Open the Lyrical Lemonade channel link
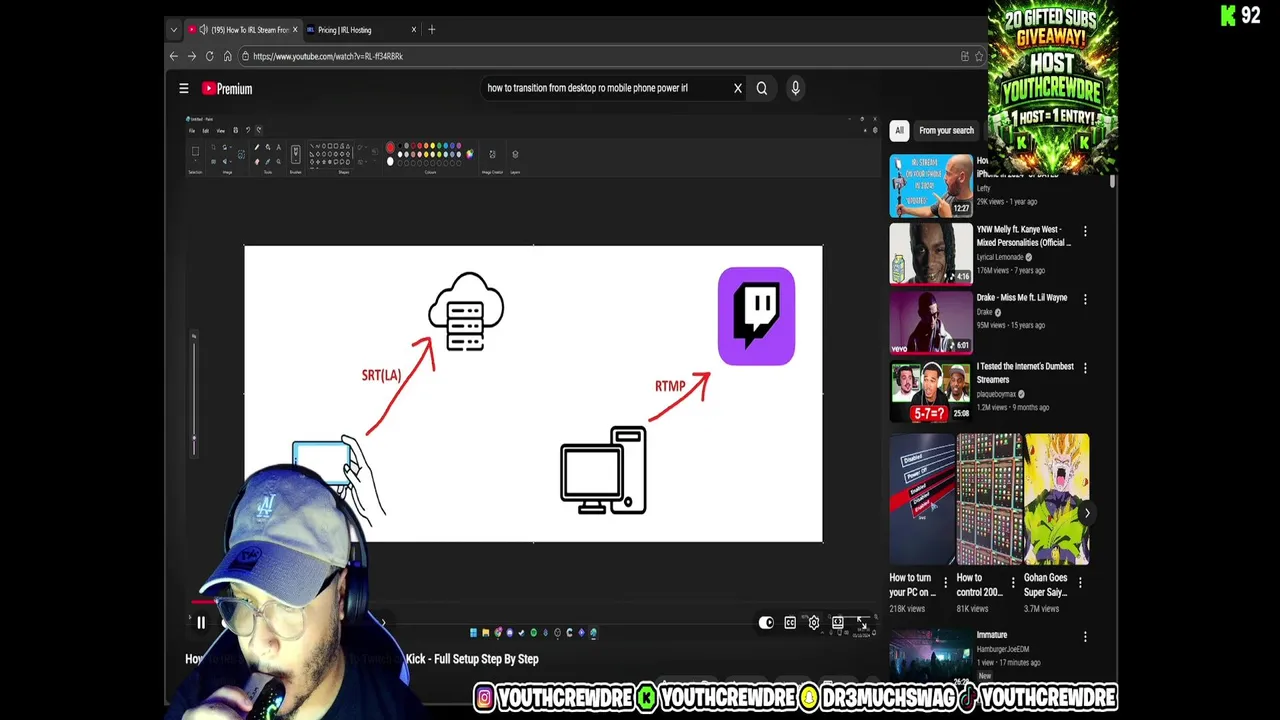This screenshot has height=720, width=1280. (1000, 257)
